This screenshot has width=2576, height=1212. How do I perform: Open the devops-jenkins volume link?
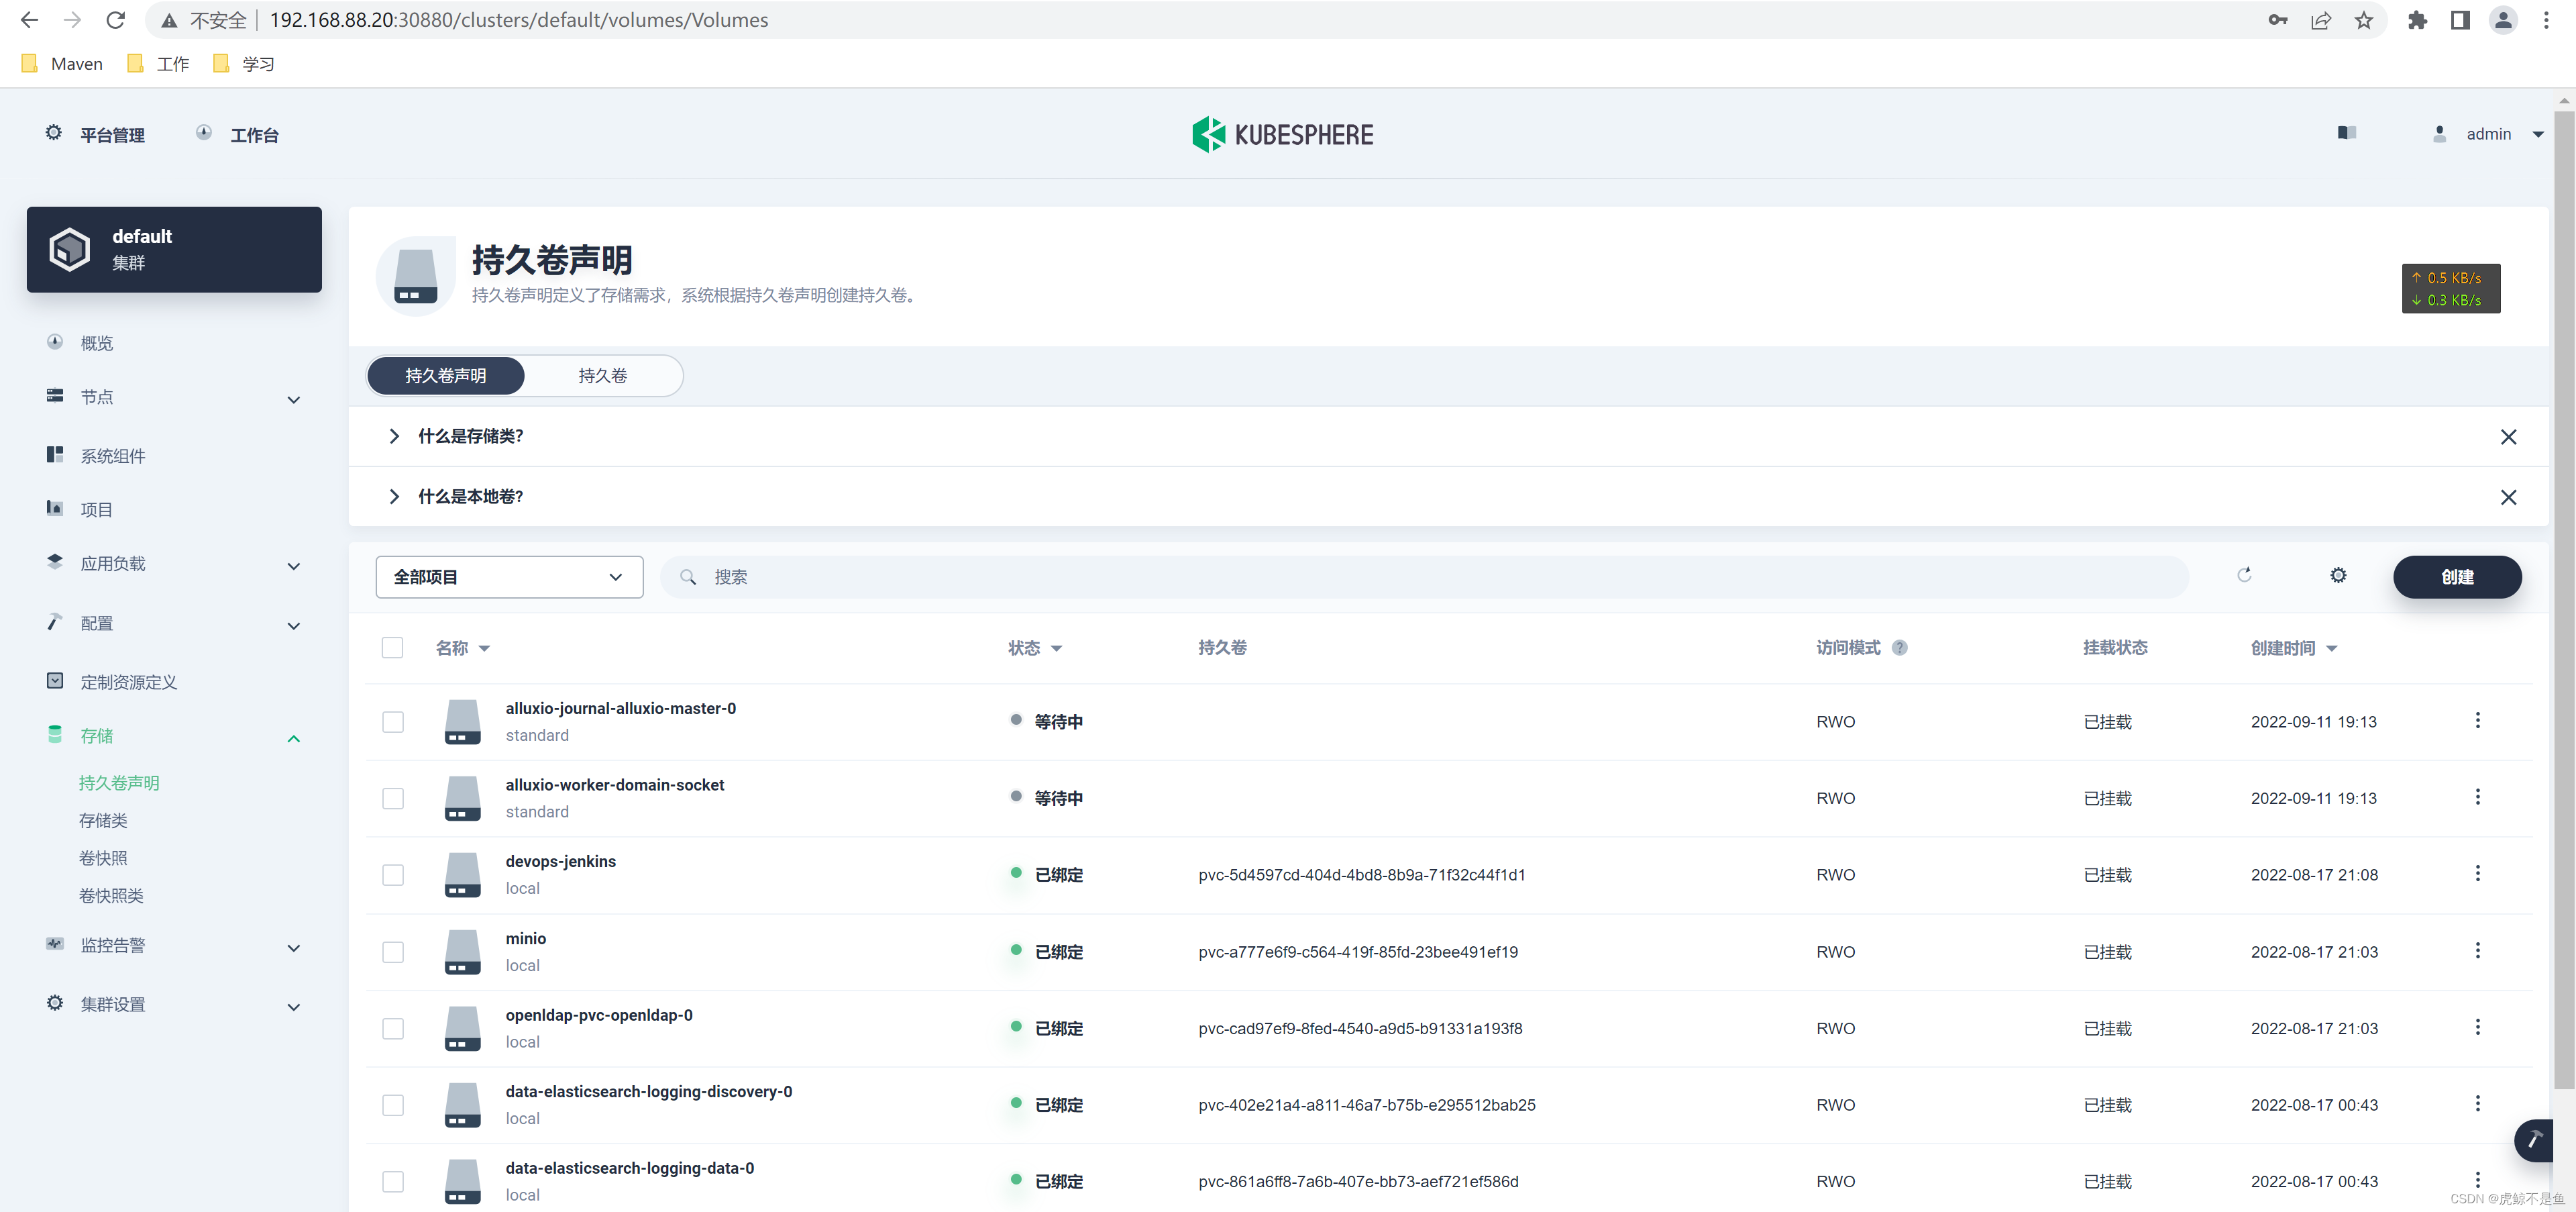point(560,861)
